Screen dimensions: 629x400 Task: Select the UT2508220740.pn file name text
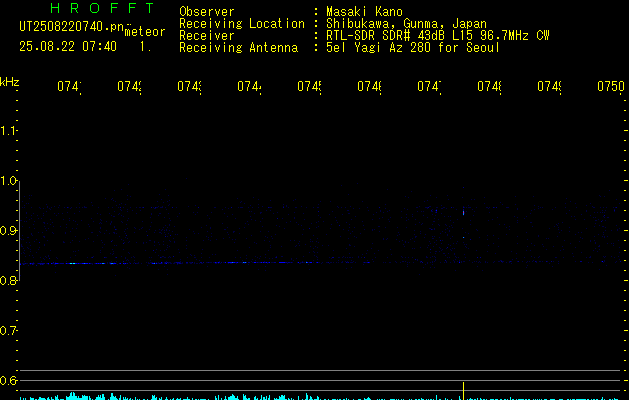pyautogui.click(x=72, y=27)
